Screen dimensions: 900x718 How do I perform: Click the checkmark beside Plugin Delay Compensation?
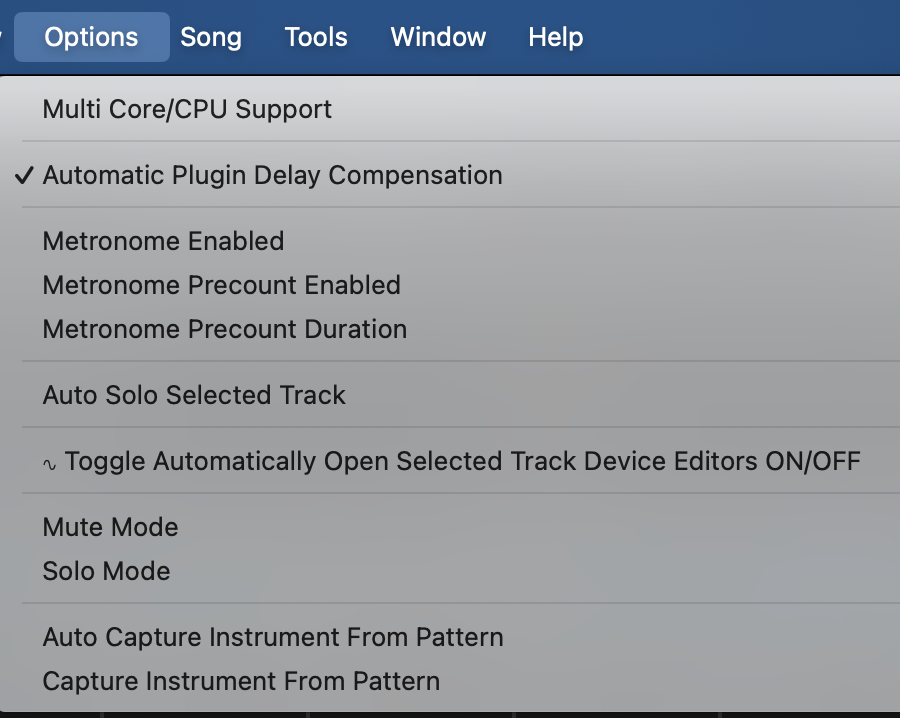point(26,176)
